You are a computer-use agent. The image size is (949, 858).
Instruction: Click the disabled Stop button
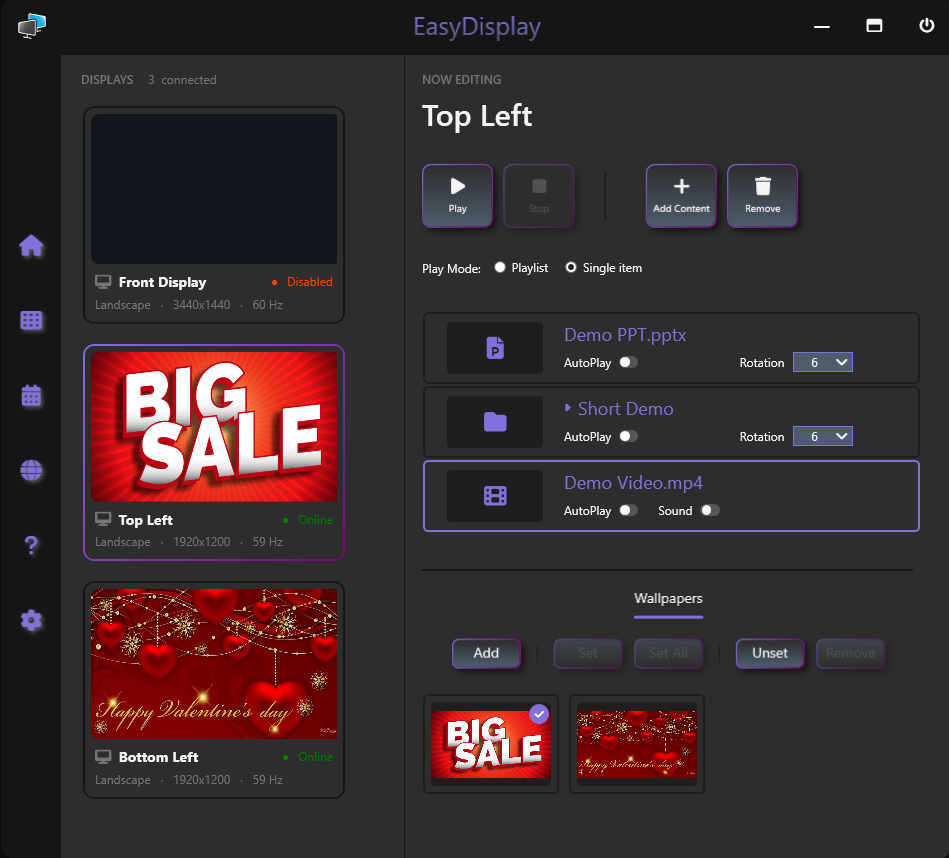pos(539,196)
